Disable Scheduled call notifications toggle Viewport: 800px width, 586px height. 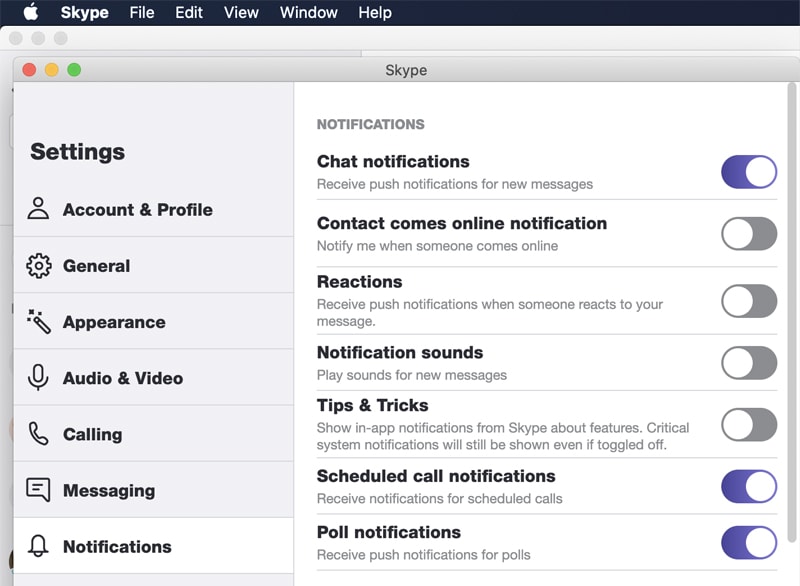[x=749, y=487]
